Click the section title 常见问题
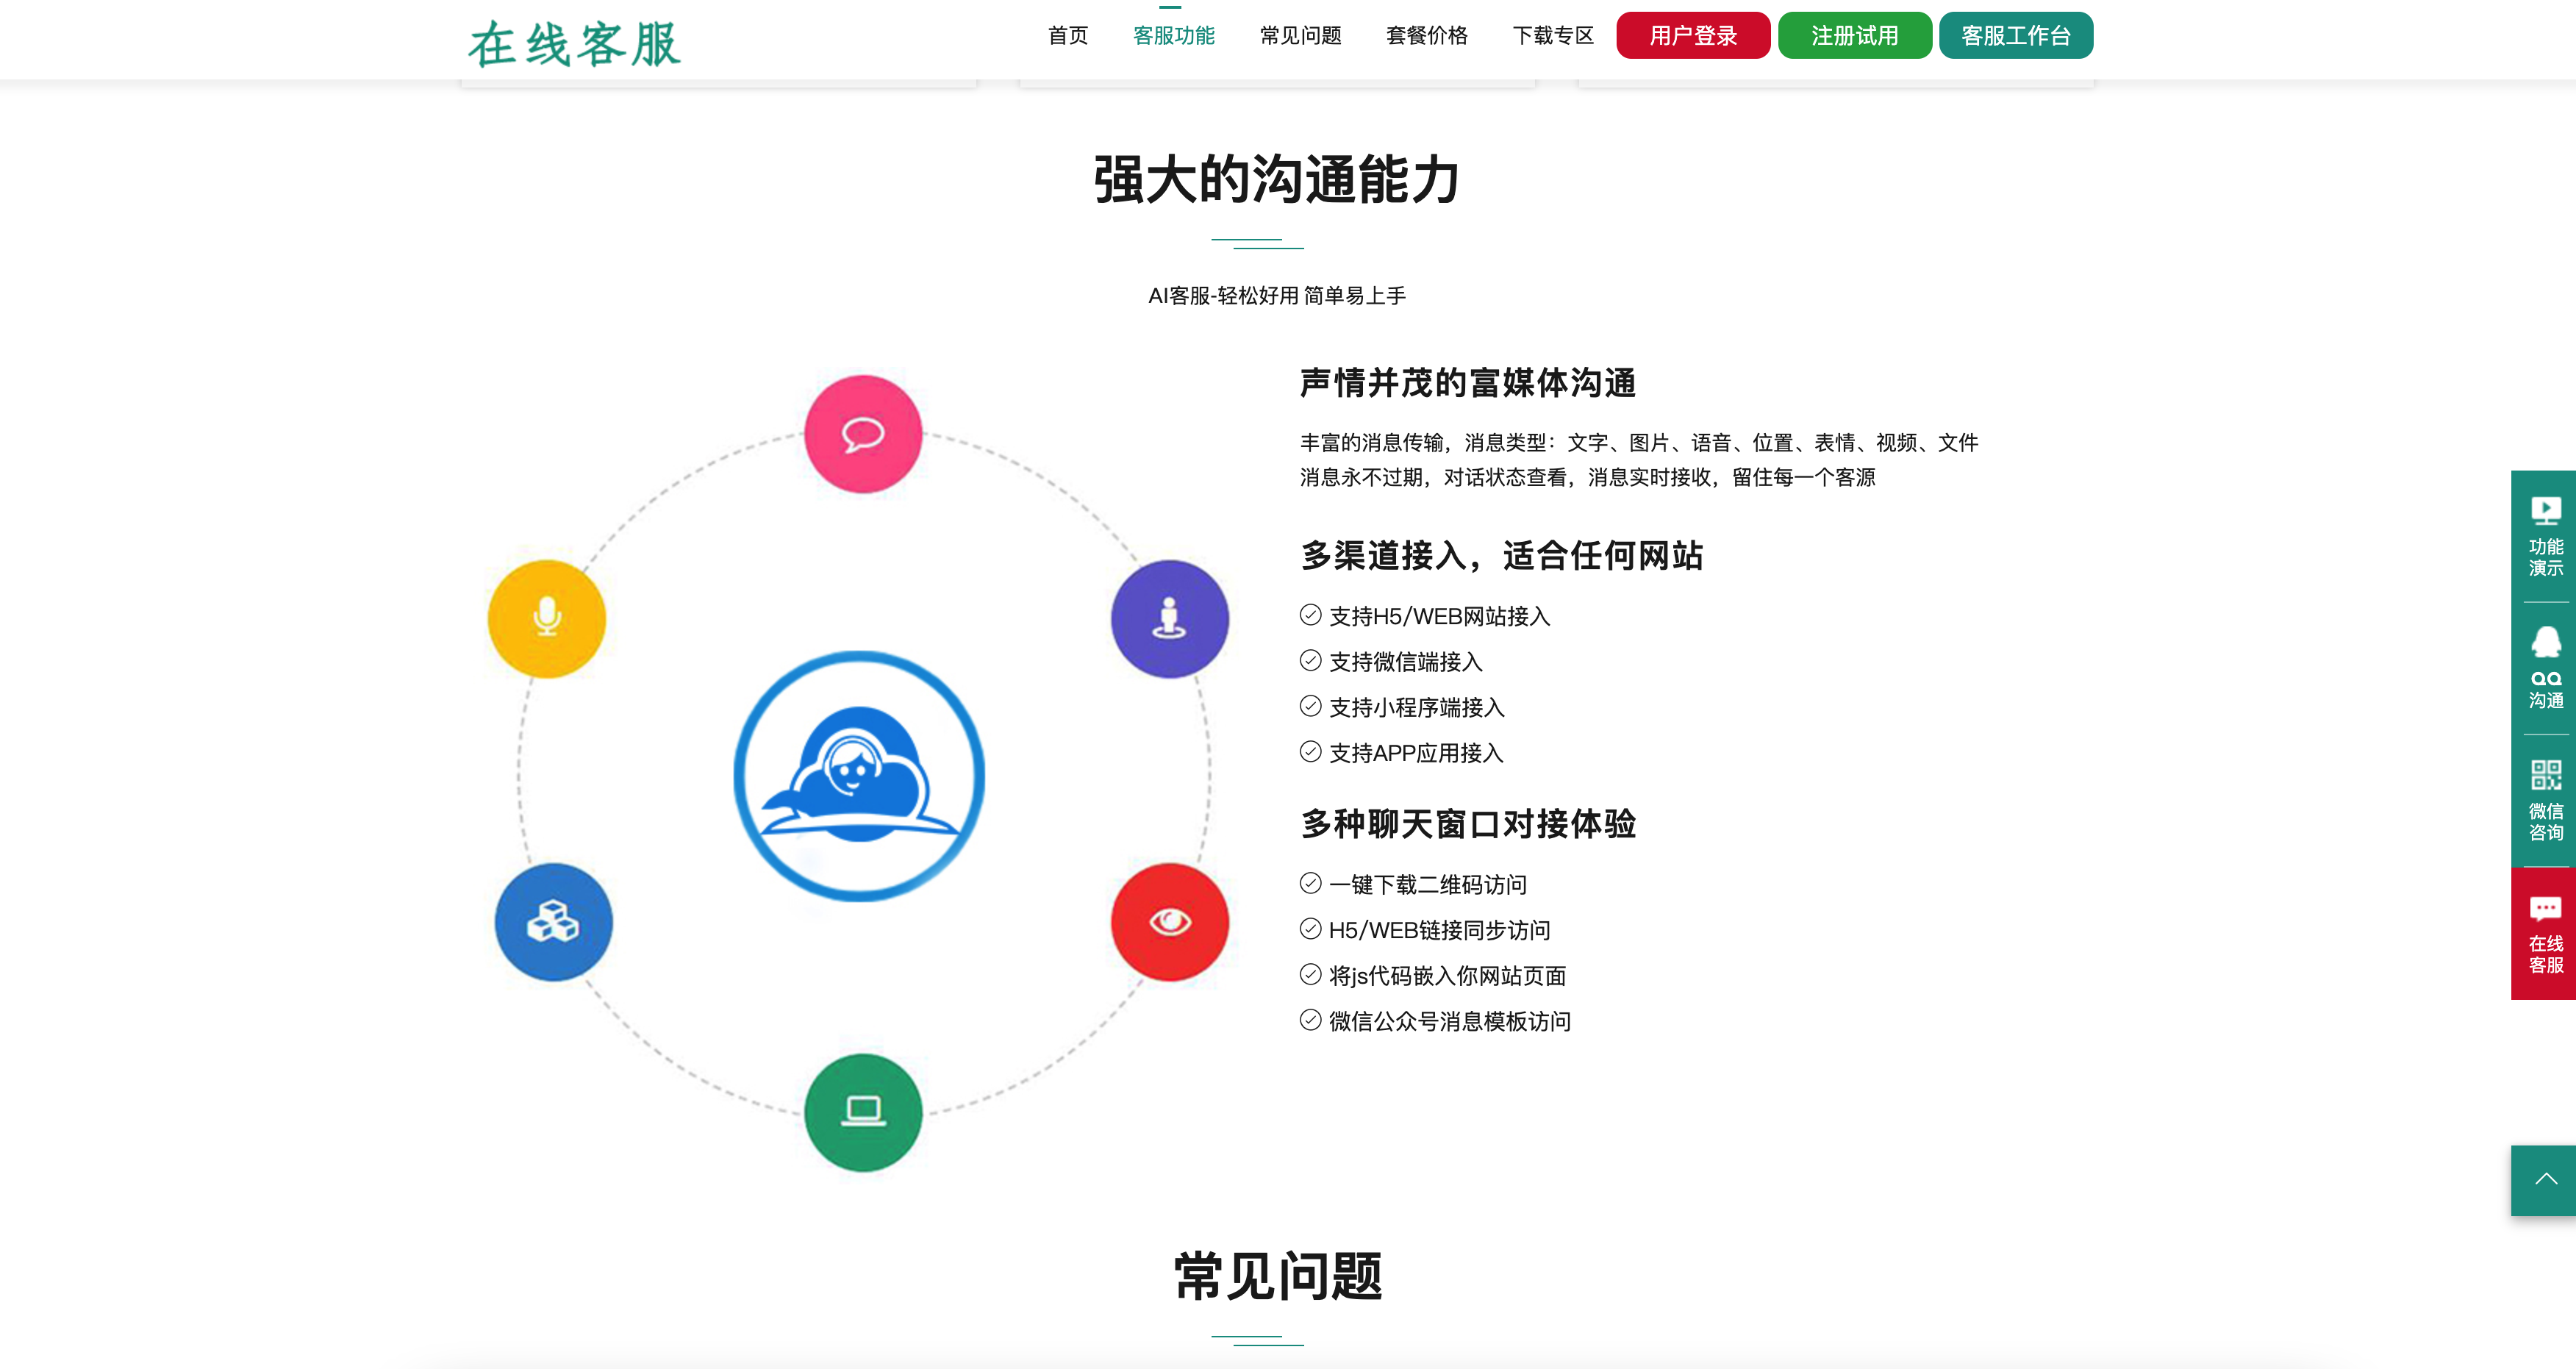2576x1369 pixels. point(1277,1277)
